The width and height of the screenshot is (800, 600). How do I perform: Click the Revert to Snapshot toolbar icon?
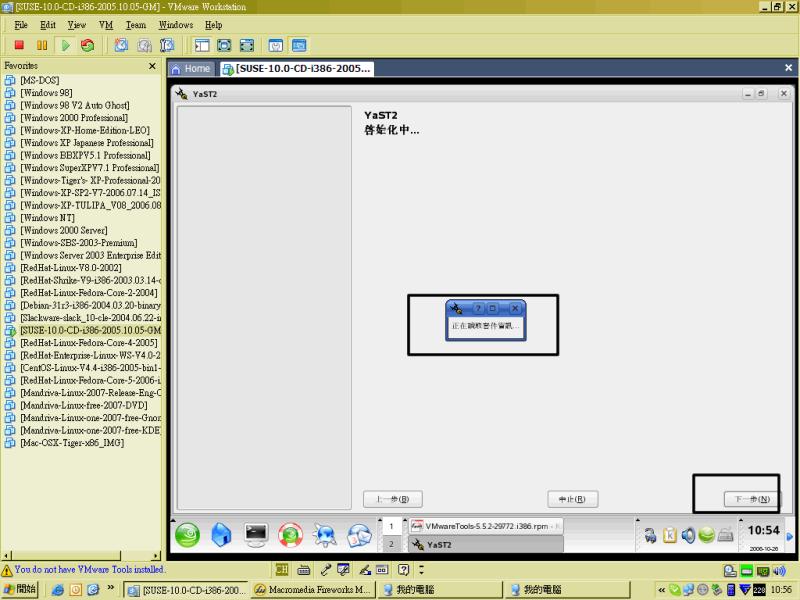144,45
